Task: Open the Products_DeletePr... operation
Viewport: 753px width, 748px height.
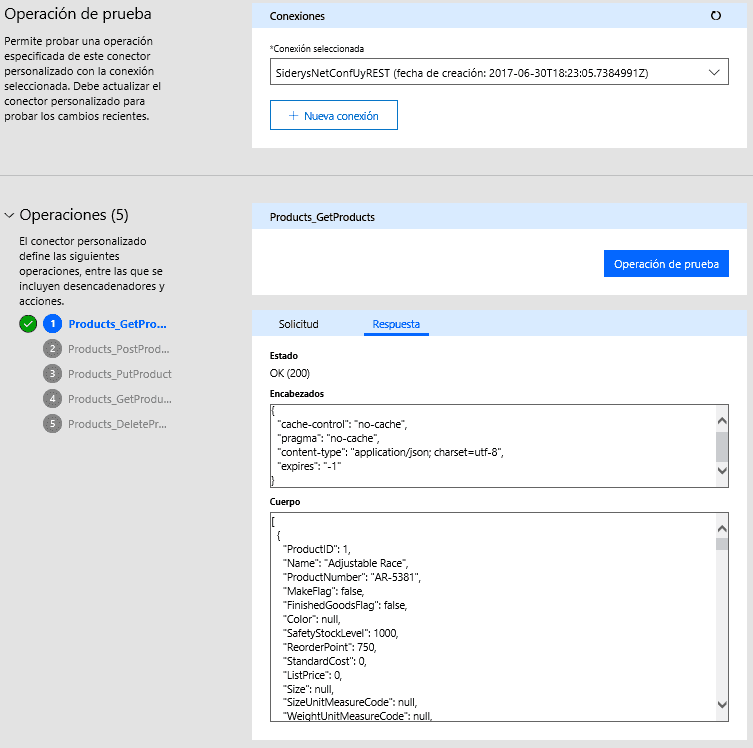Action: click(117, 424)
